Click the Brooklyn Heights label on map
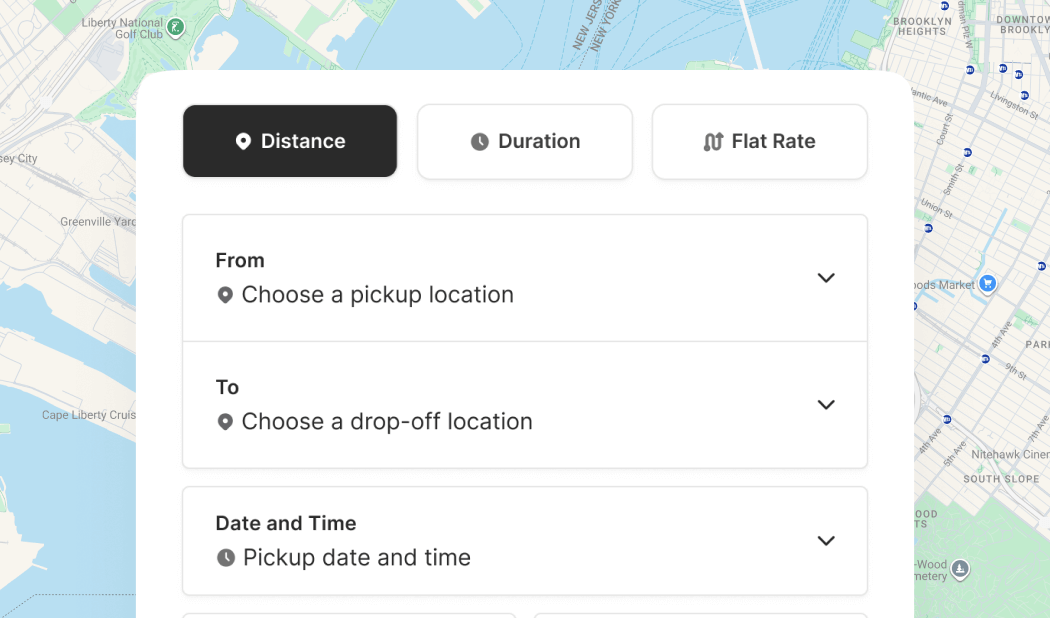Screen dimensions: 1050x624 coord(921,26)
